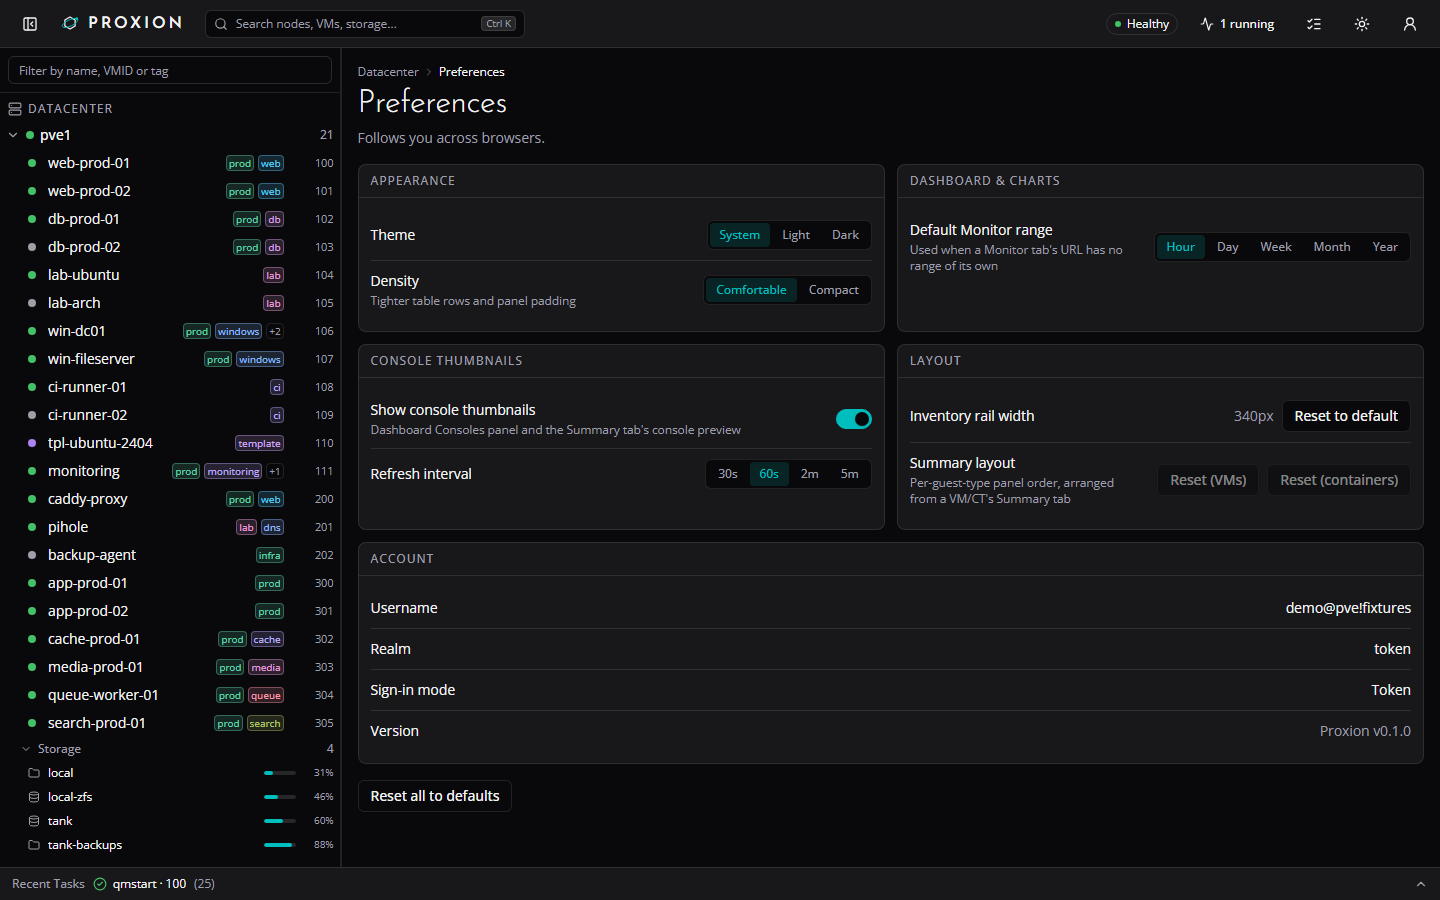The width and height of the screenshot is (1440, 900).
Task: Select Year monitor range
Action: (x=1385, y=247)
